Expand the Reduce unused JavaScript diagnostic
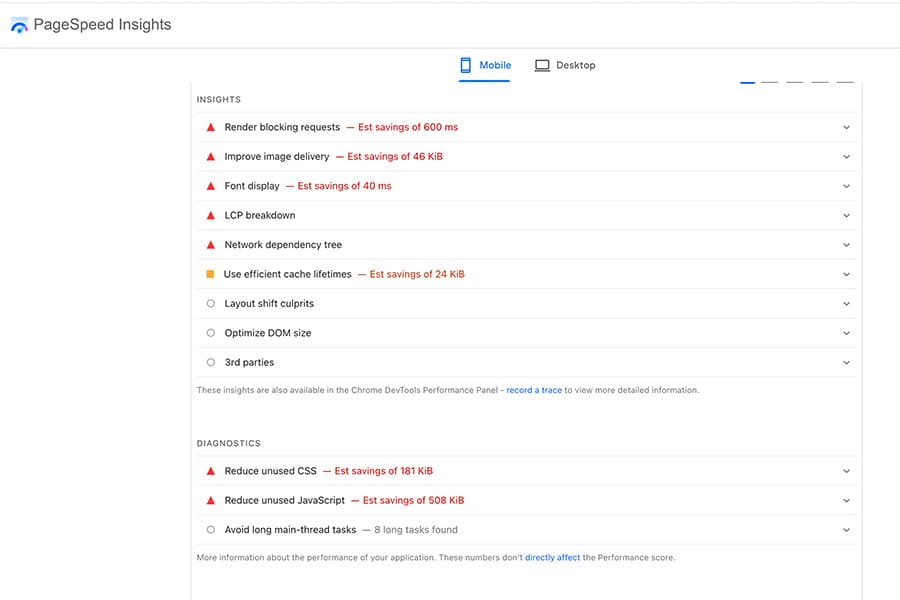The image size is (900, 600). tap(846, 500)
